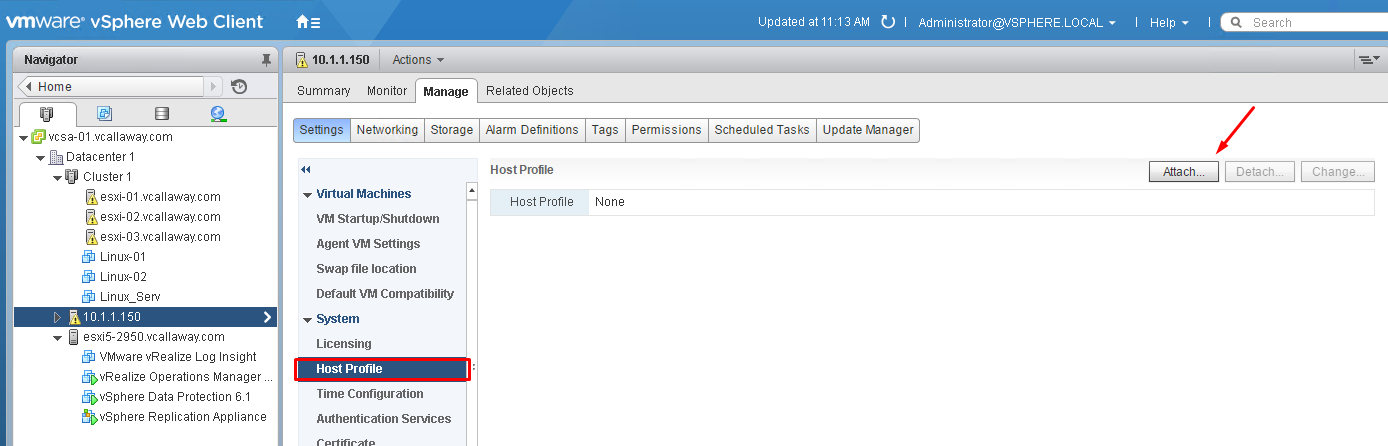The width and height of the screenshot is (1388, 446).
Task: Switch to VMs and Templates inventory view
Action: pos(104,114)
